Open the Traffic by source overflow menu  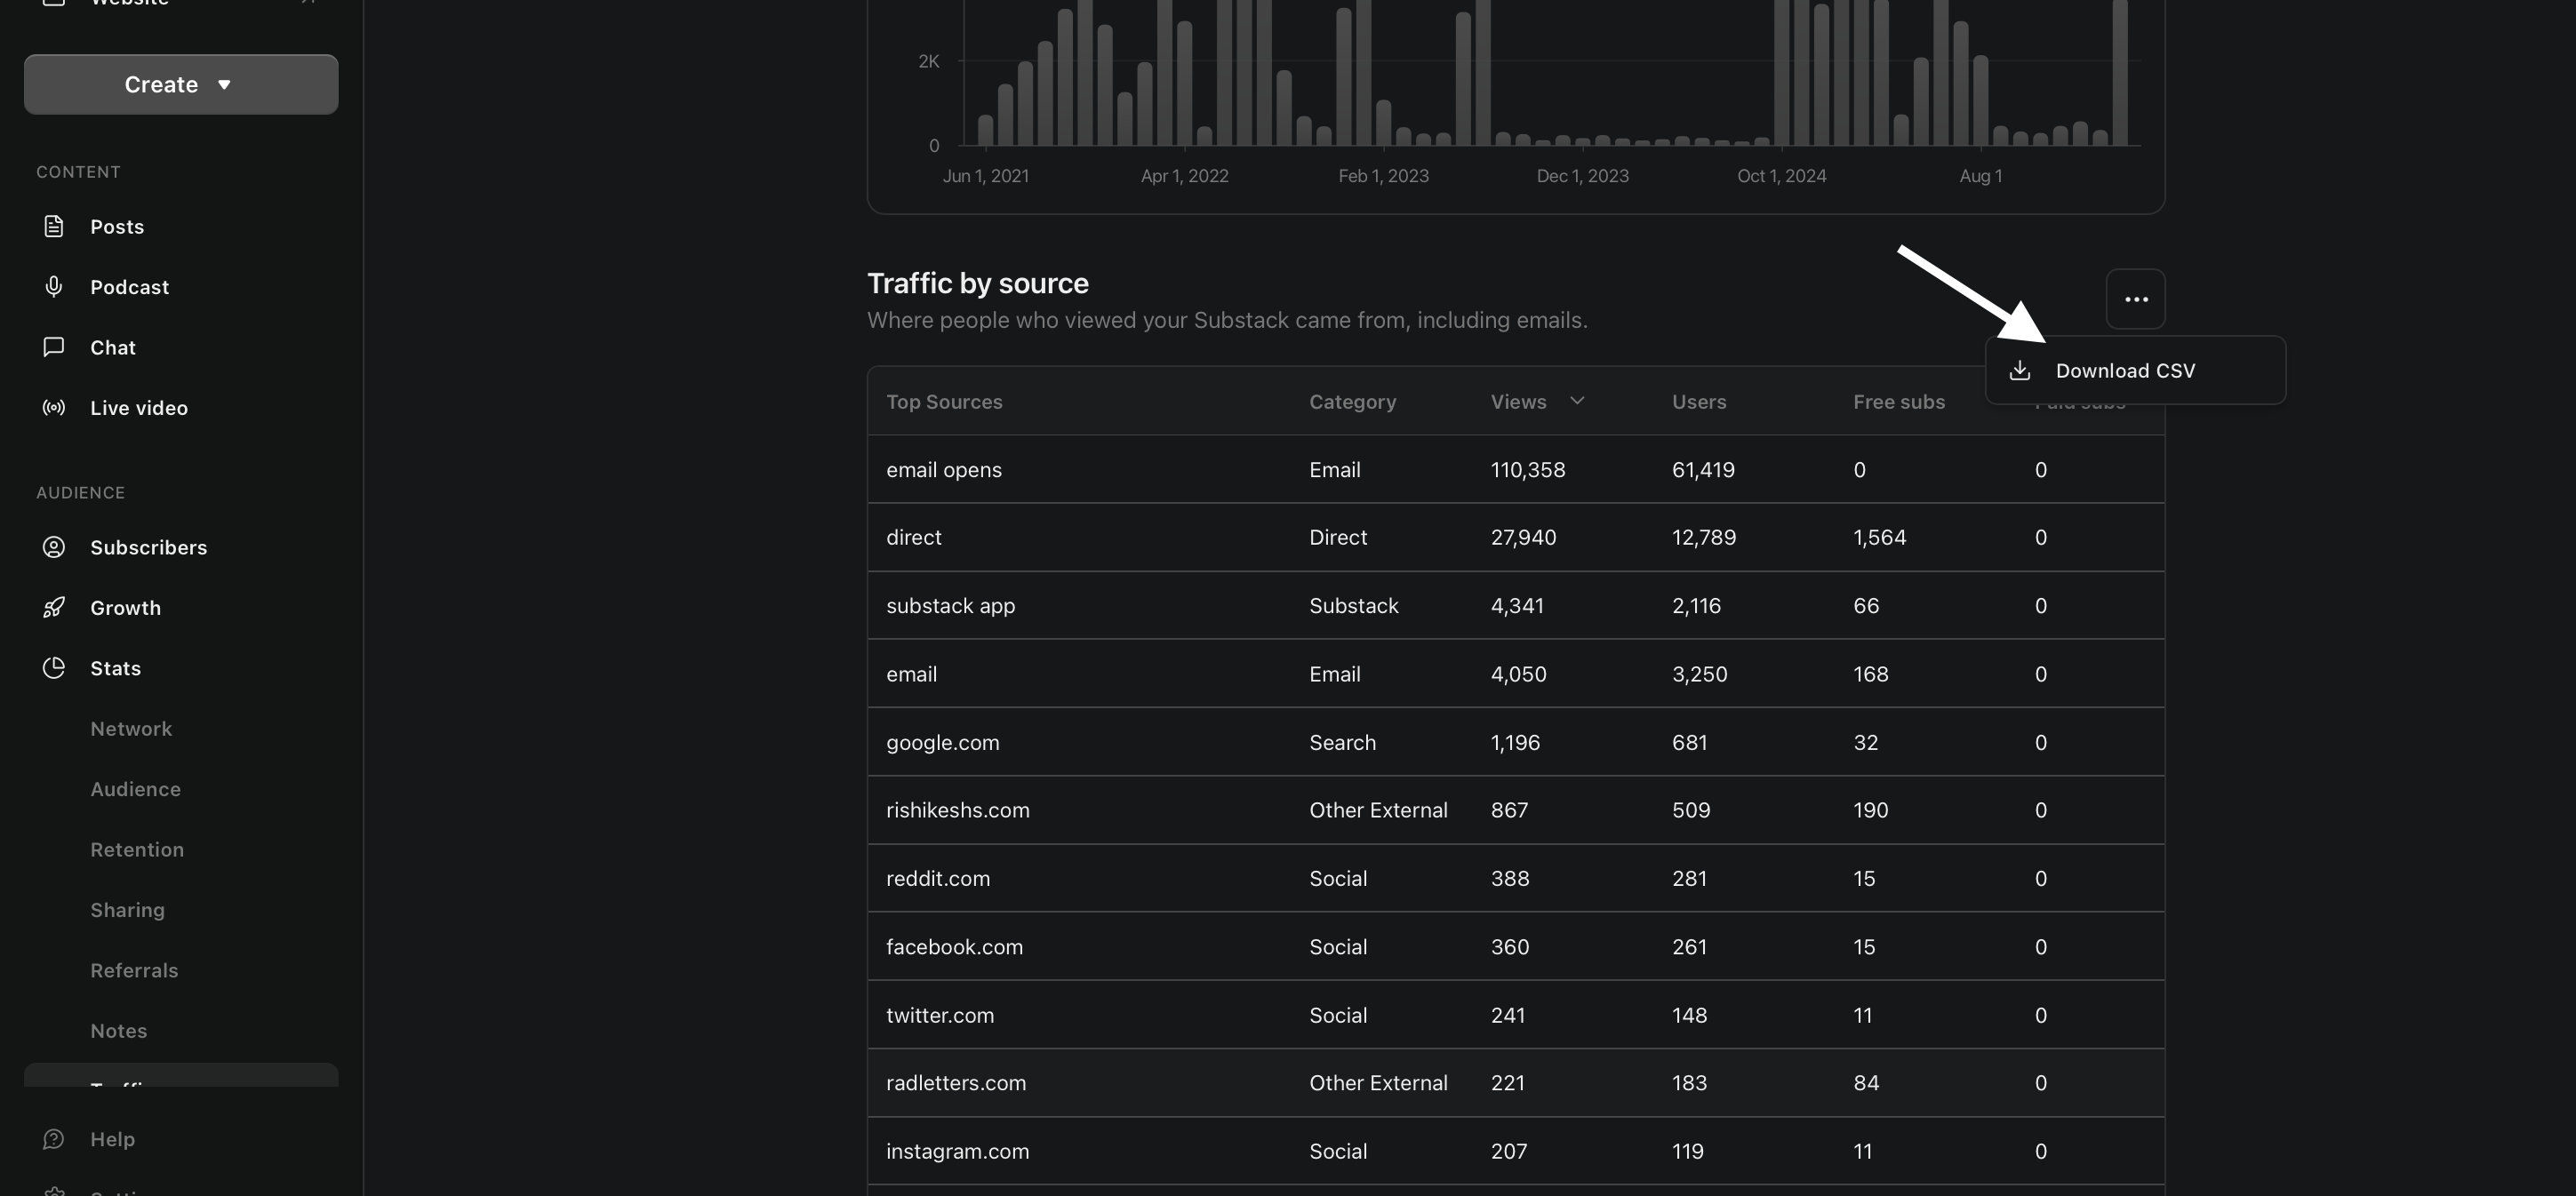pos(2135,299)
